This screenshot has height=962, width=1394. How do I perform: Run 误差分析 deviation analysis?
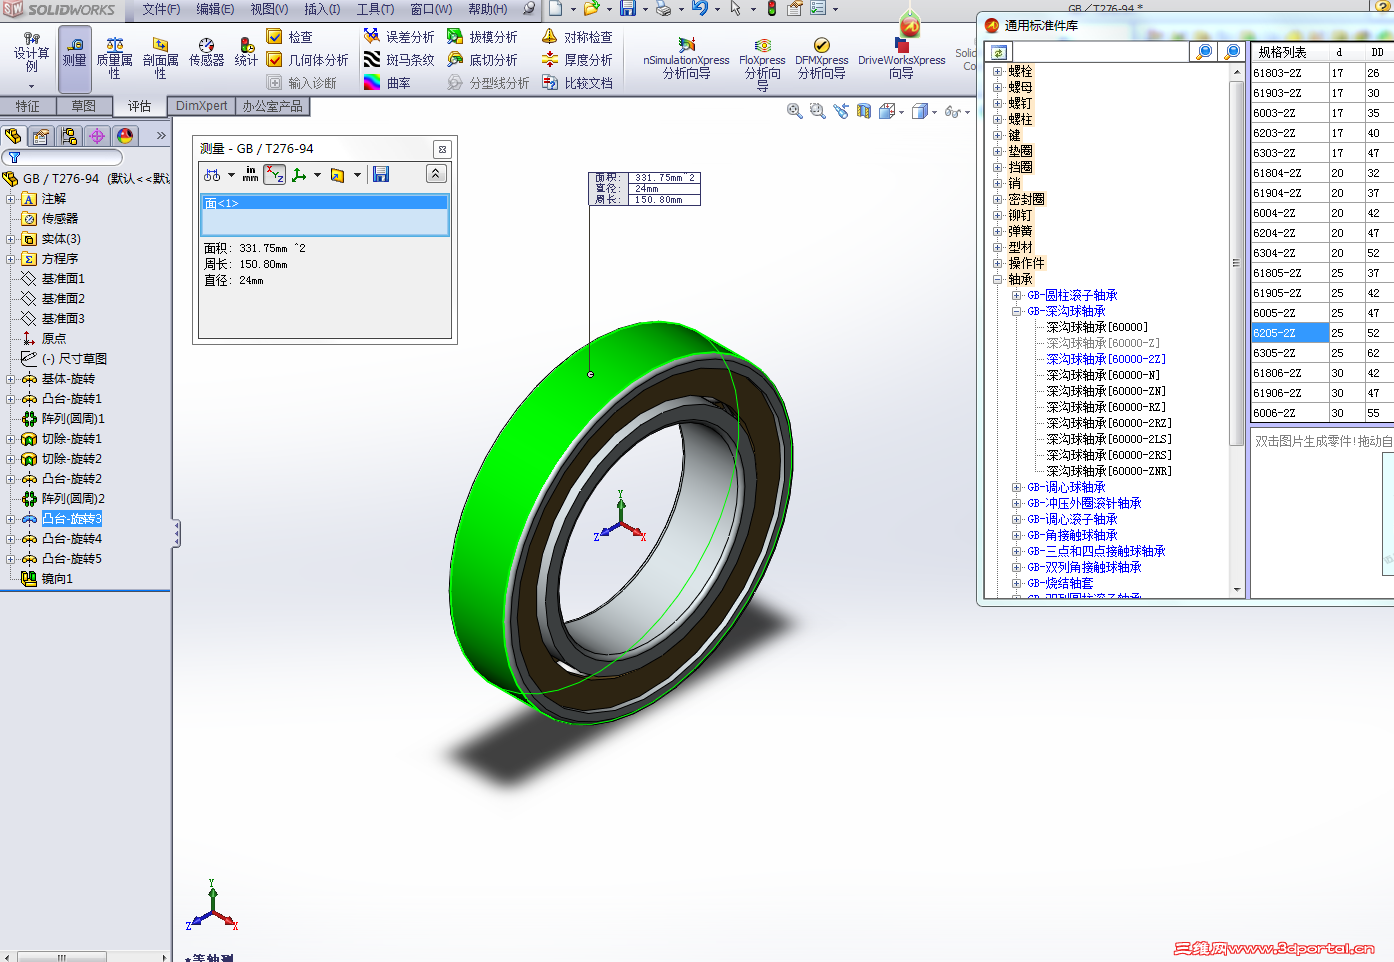[x=399, y=37]
